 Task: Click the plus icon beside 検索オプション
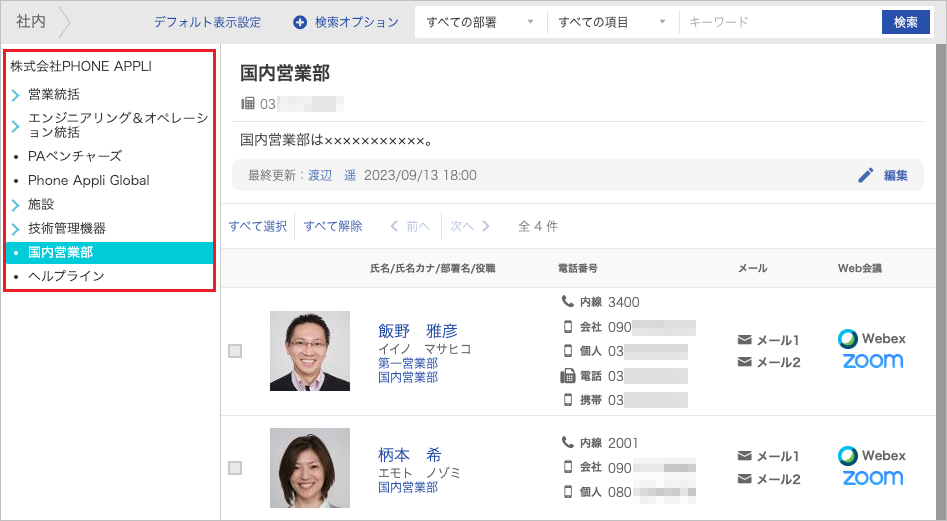(300, 22)
